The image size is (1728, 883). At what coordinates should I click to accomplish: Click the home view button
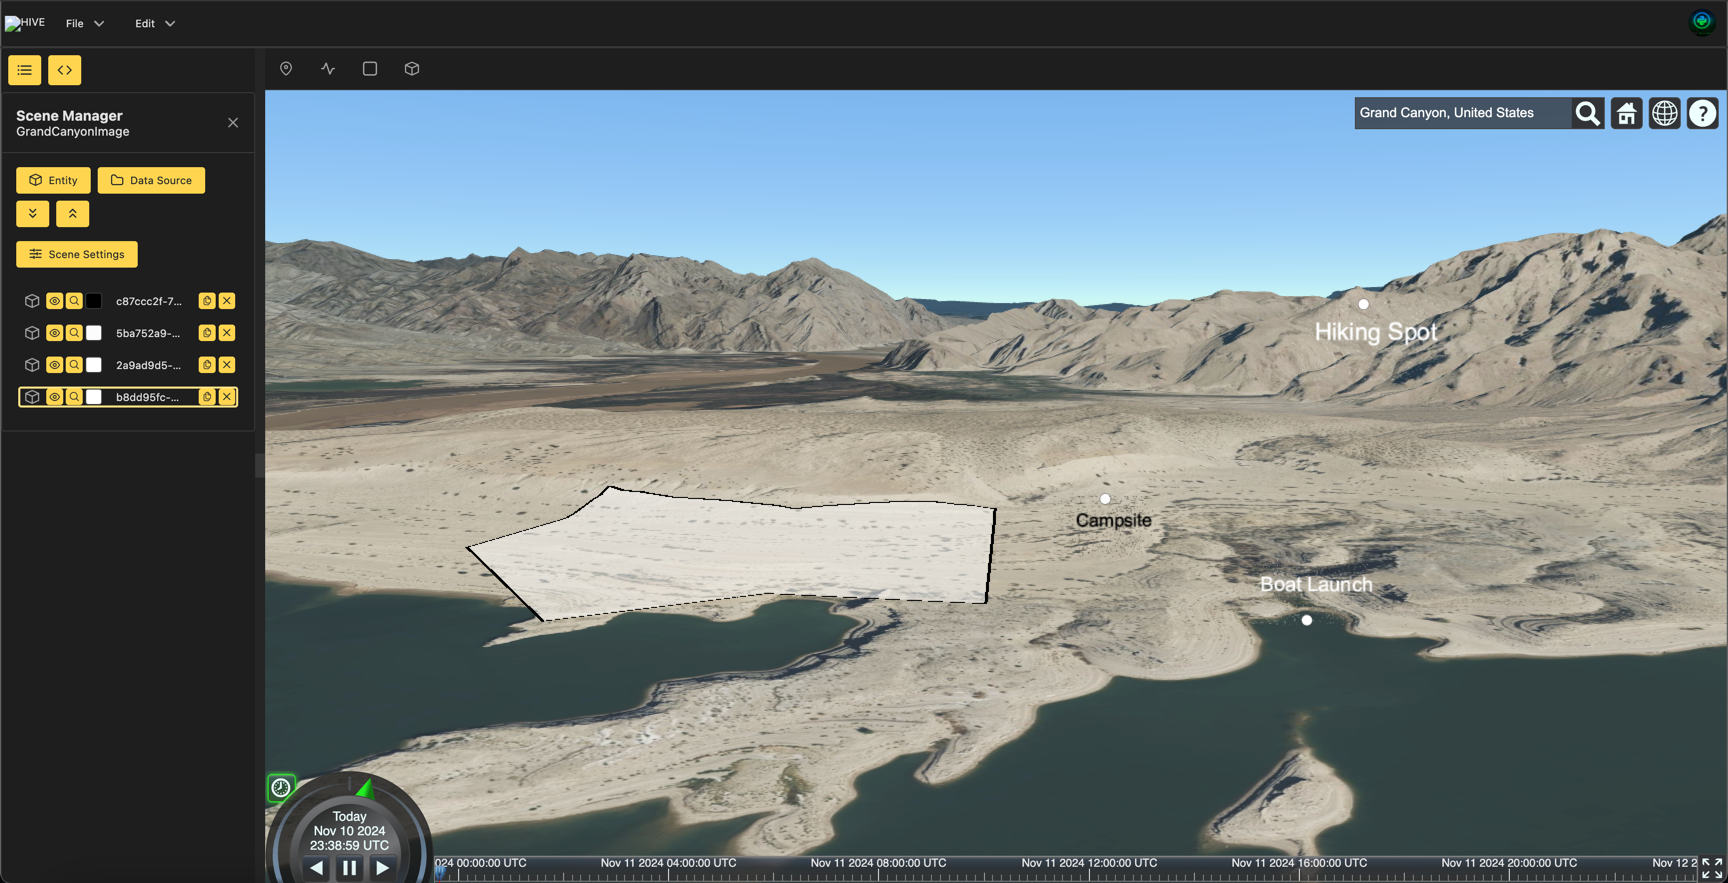1627,114
